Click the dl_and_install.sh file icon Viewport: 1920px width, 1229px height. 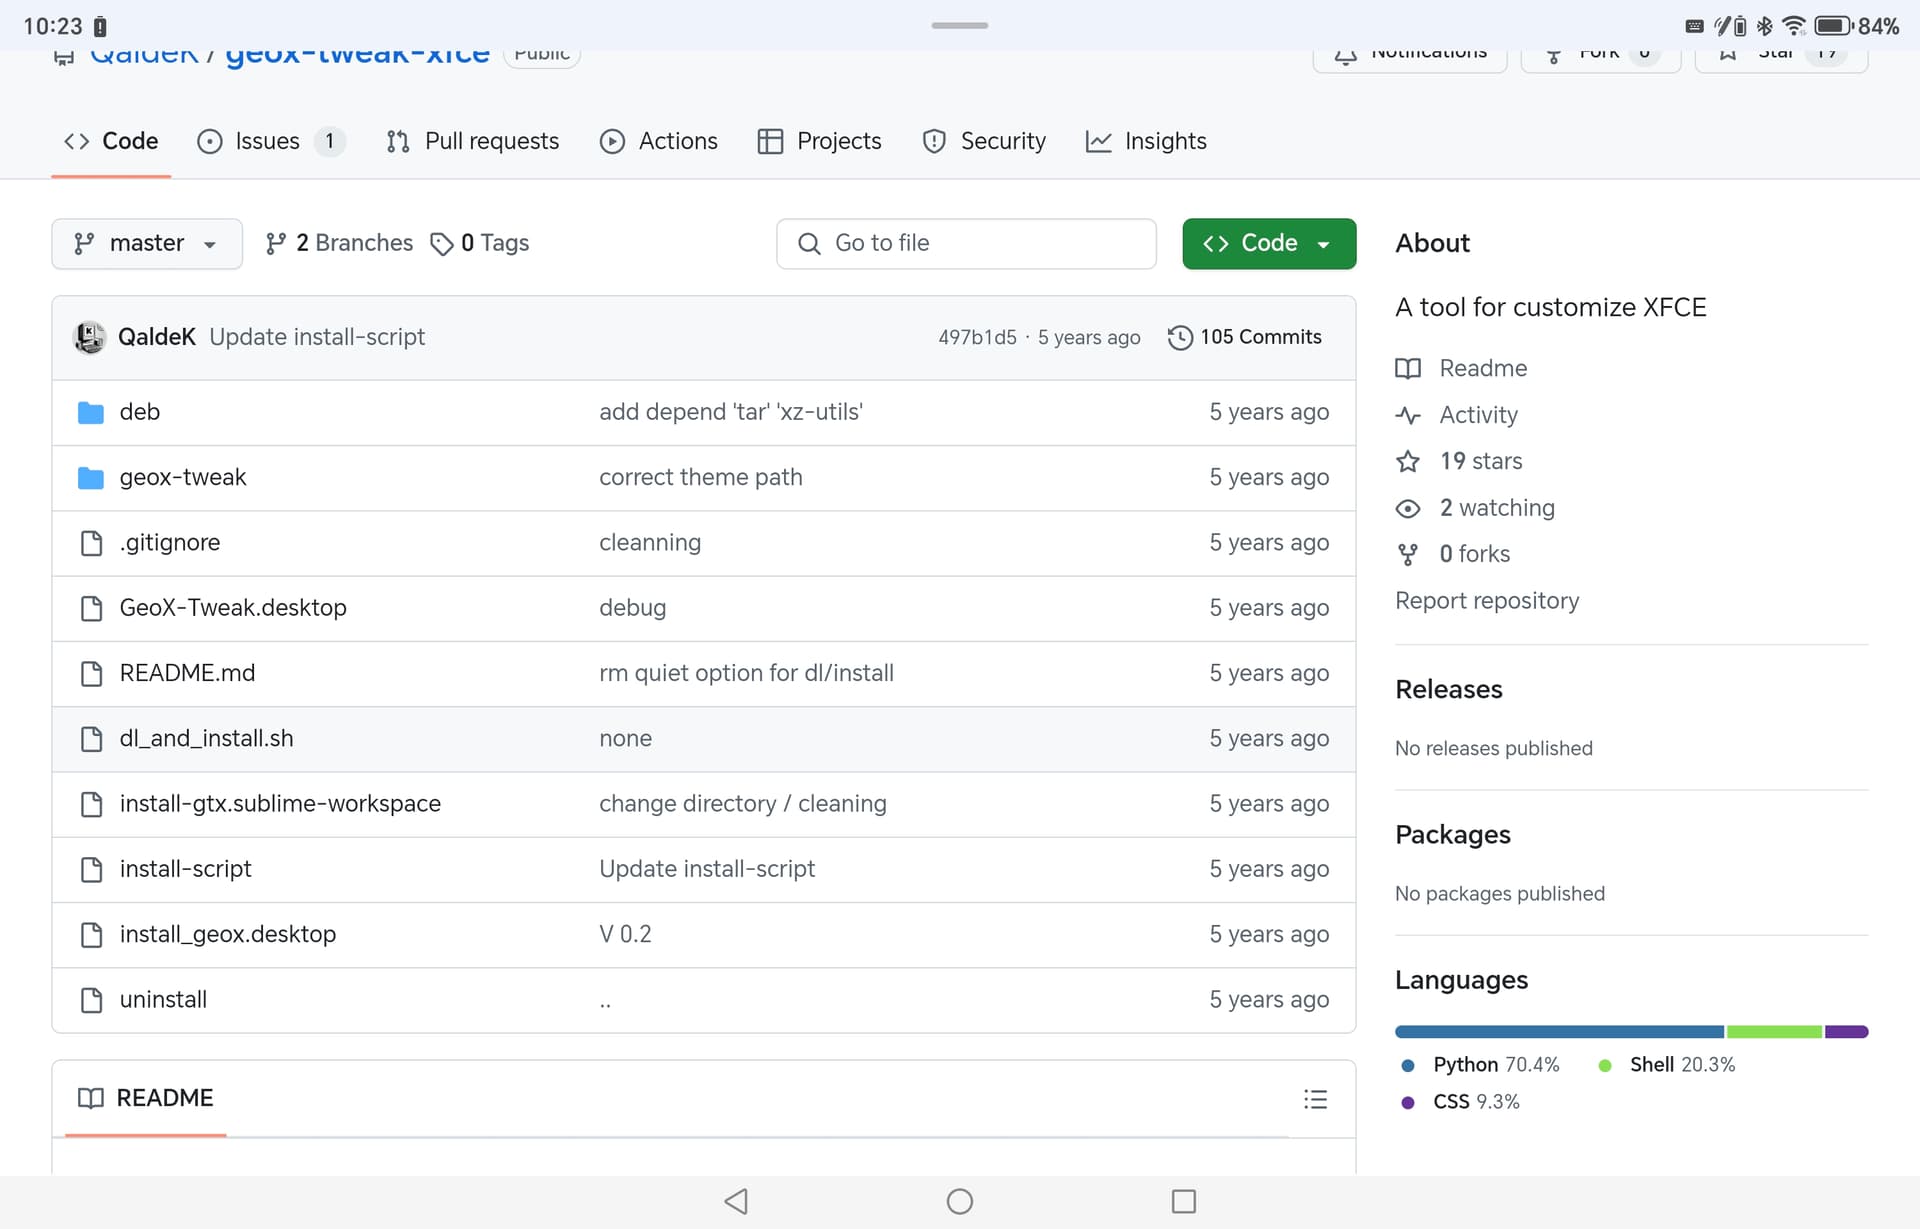[x=91, y=739]
